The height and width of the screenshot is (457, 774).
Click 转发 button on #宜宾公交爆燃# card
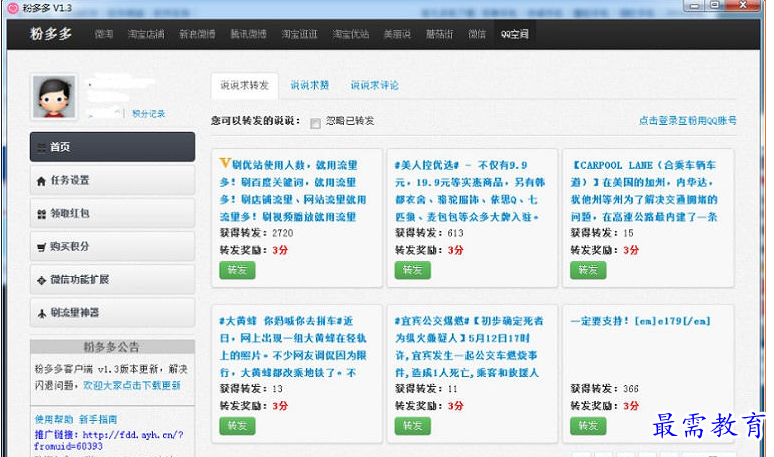[x=413, y=426]
